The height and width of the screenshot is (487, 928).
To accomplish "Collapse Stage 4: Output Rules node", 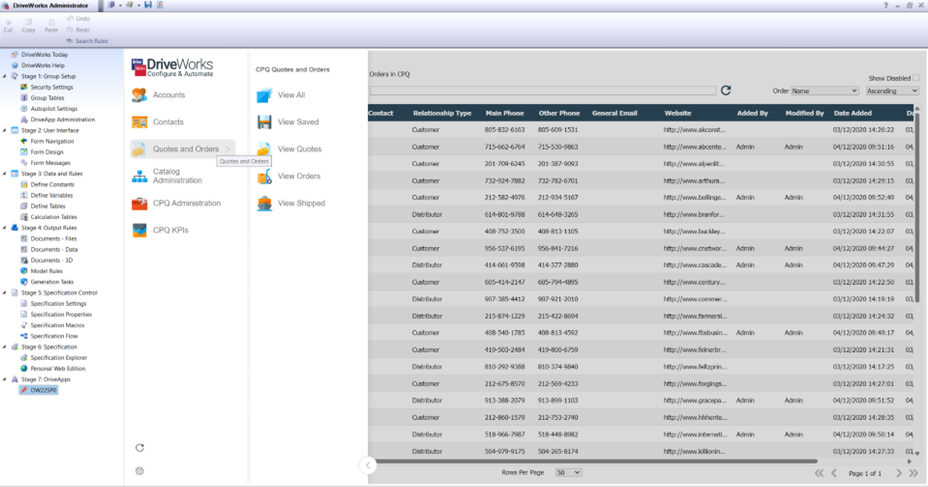I will pos(5,228).
